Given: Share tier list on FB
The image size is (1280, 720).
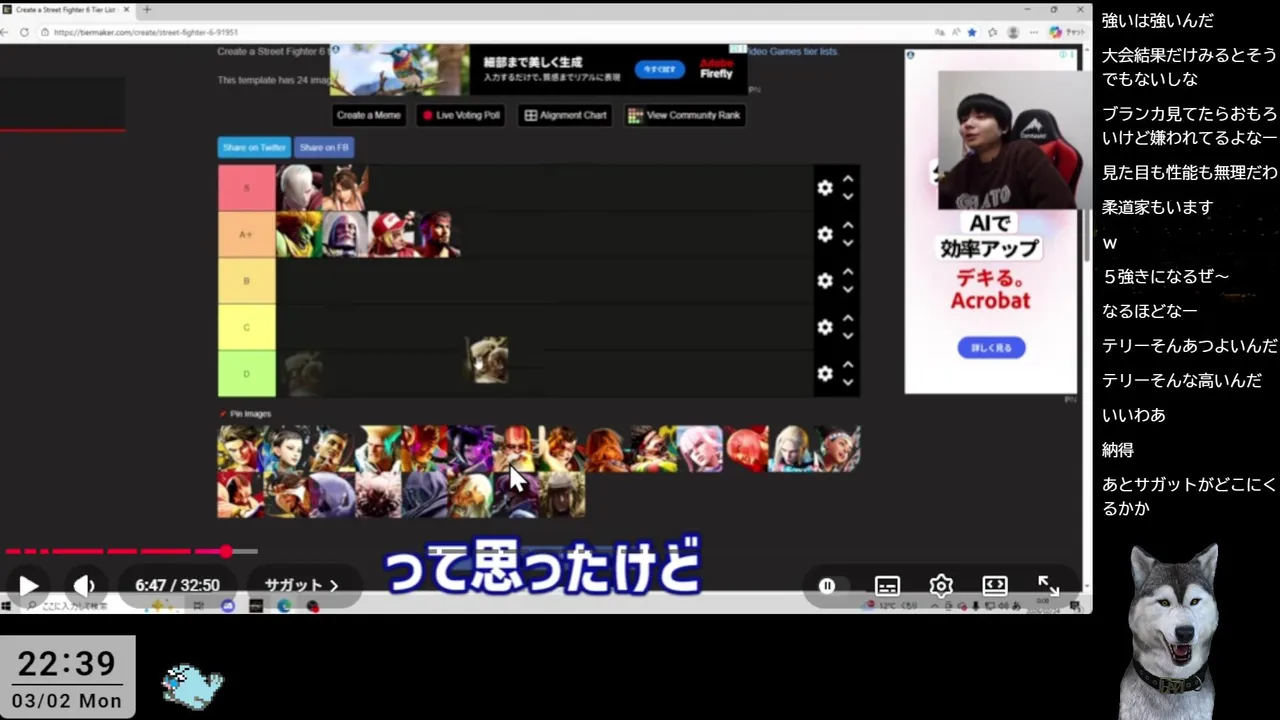Looking at the screenshot, I should (x=324, y=147).
